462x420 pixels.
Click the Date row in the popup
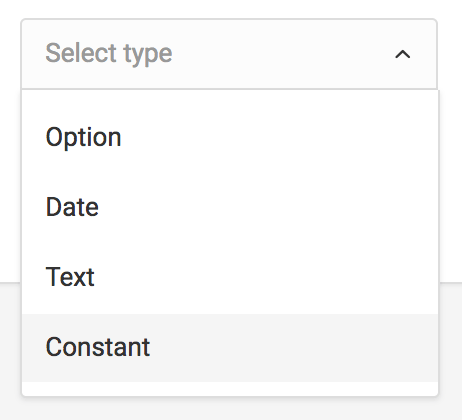coord(230,207)
